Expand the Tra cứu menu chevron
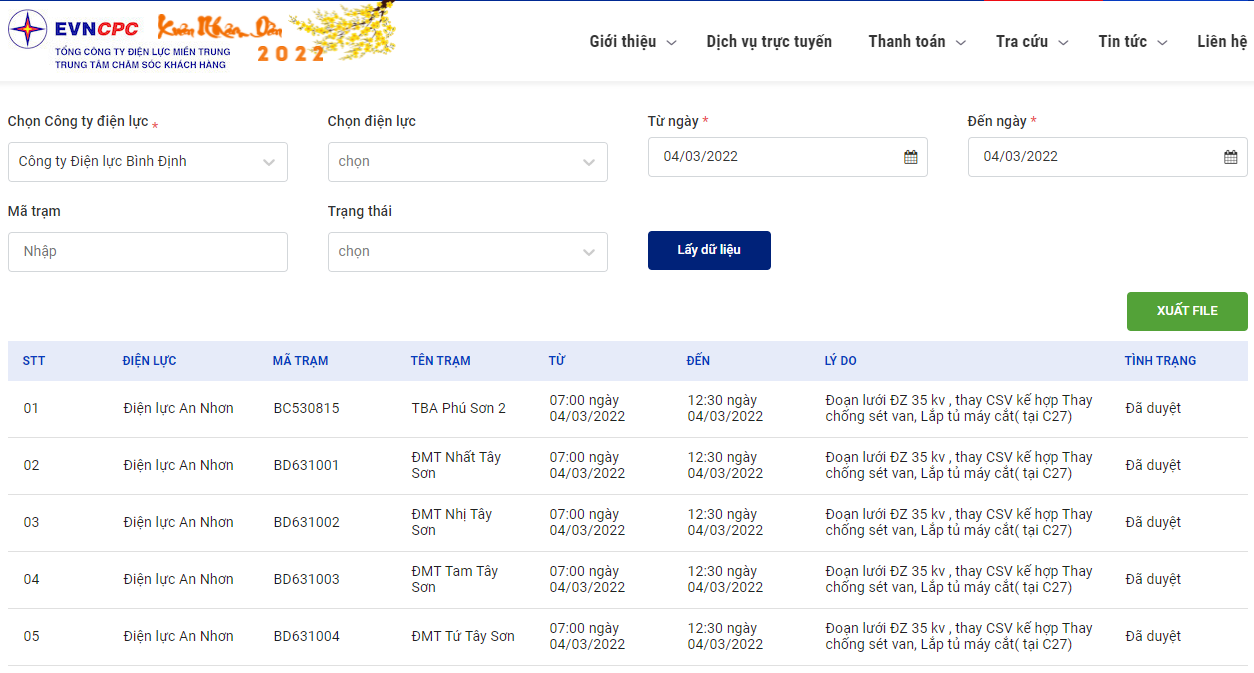 (x=1063, y=43)
